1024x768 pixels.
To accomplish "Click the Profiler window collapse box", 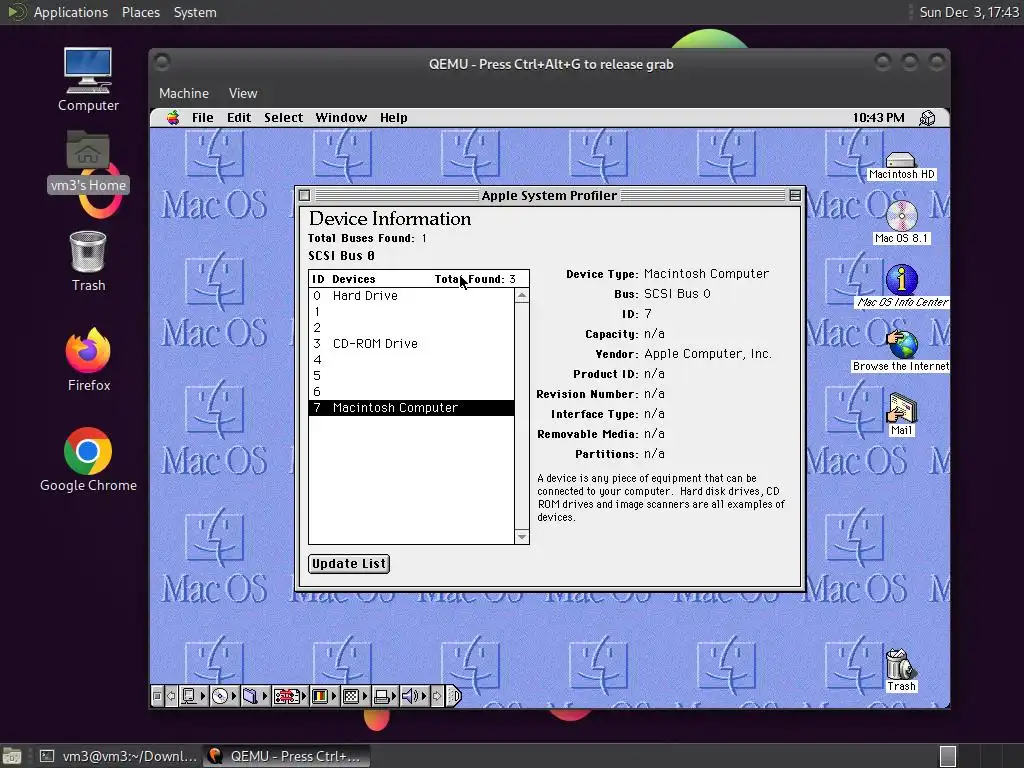I will (795, 195).
